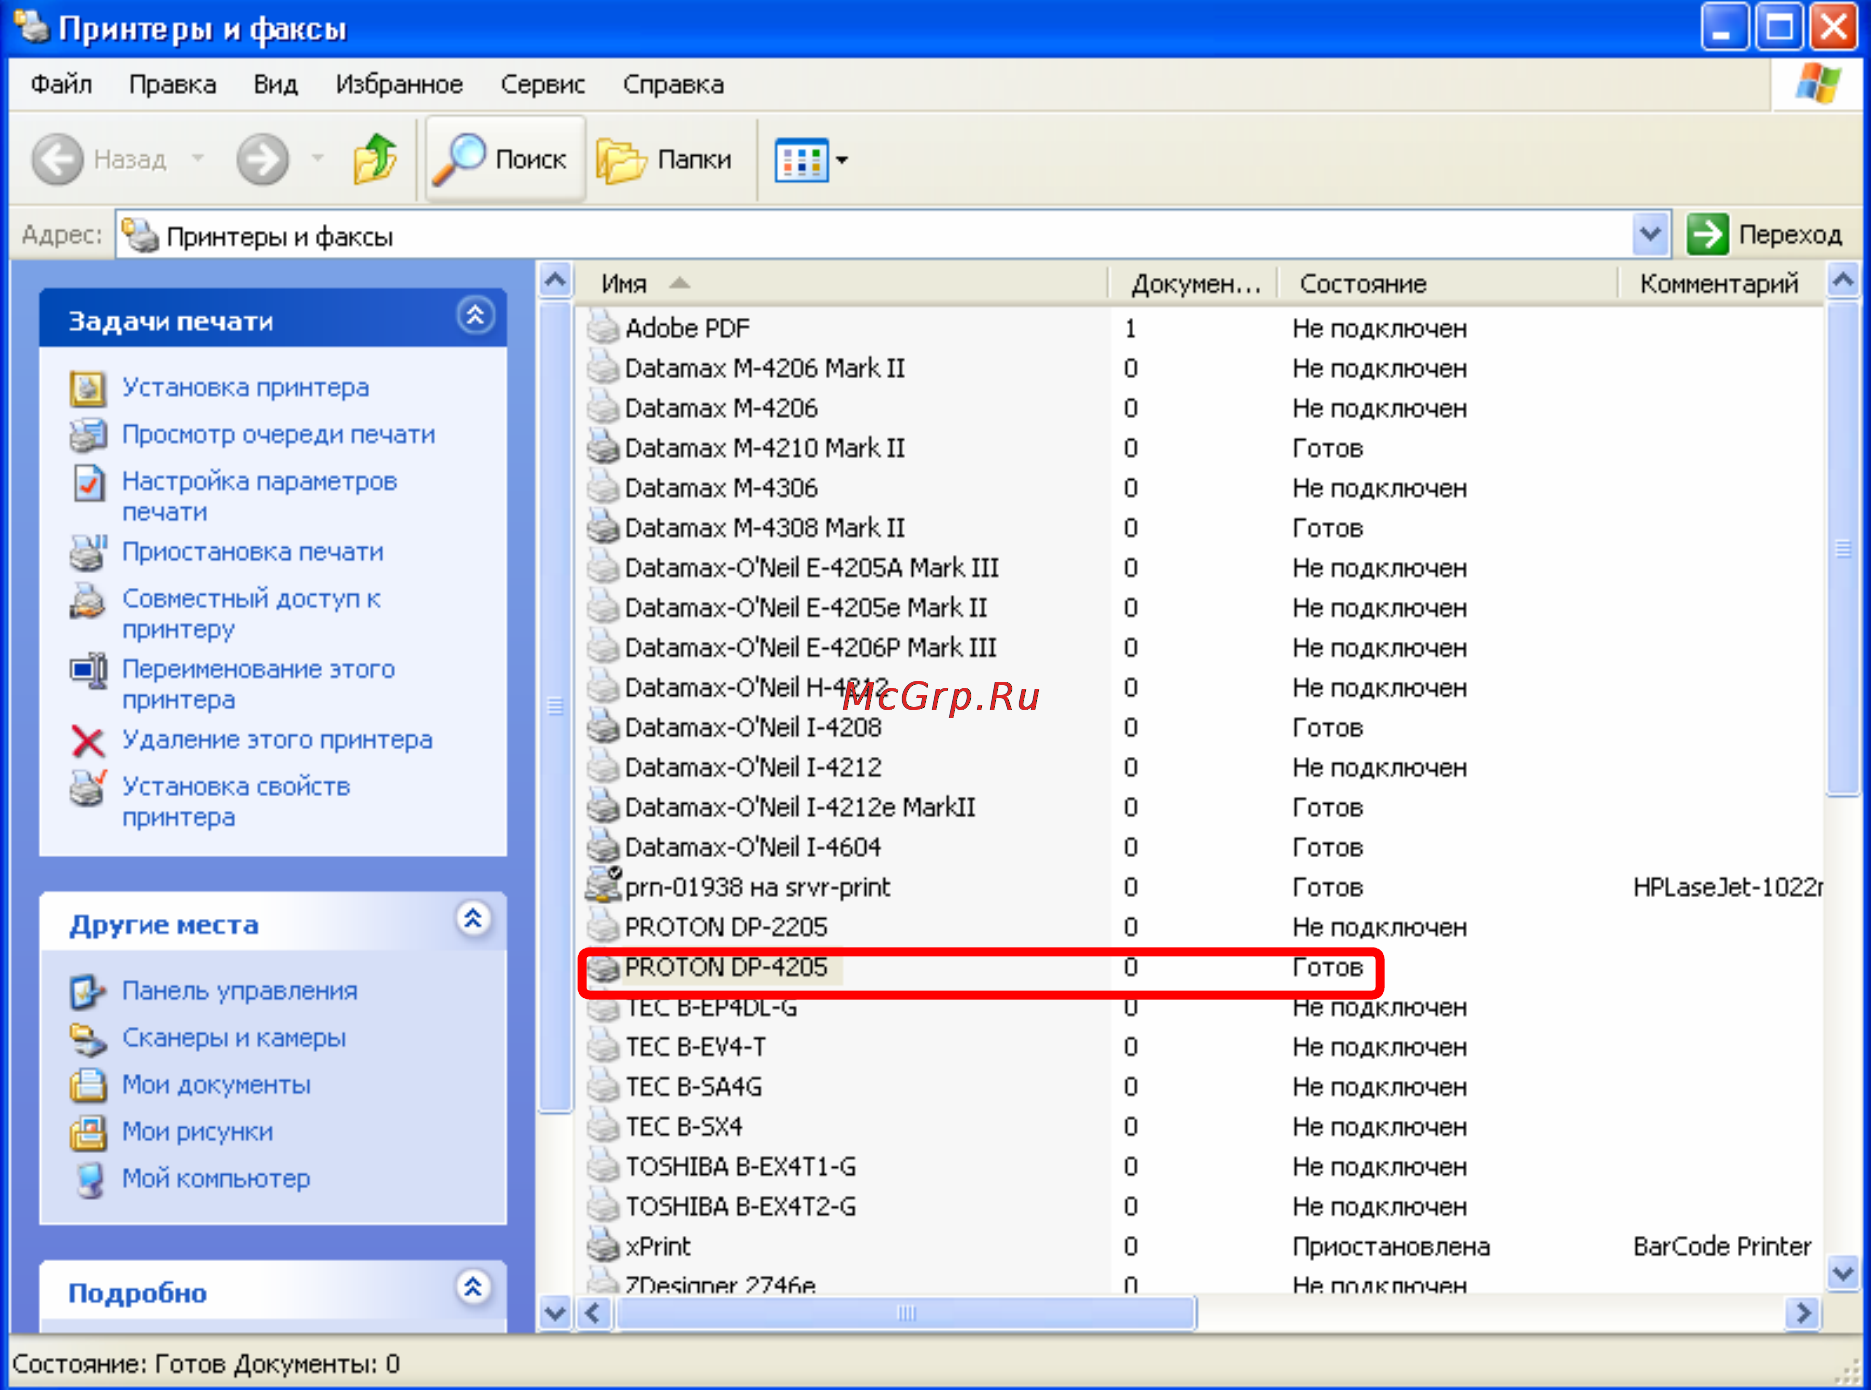
Task: Open the address bar dropdown arrow
Action: pos(1650,235)
